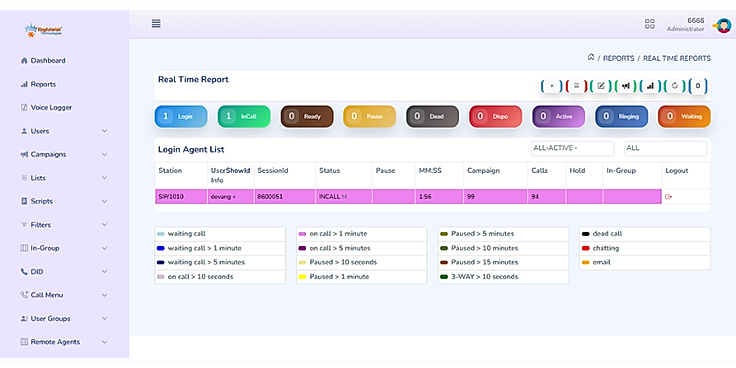
Task: Open the ALL-ACTIVE campaign dropdown
Action: coord(572,148)
